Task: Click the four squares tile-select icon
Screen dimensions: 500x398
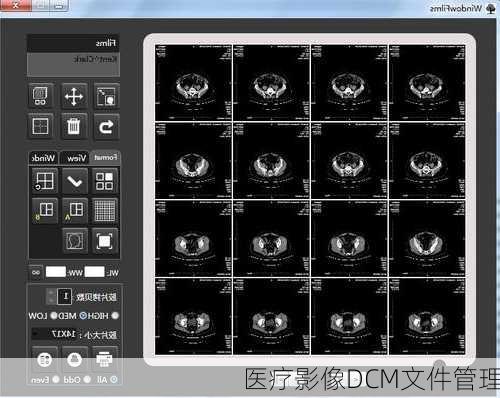Action: coord(104,181)
